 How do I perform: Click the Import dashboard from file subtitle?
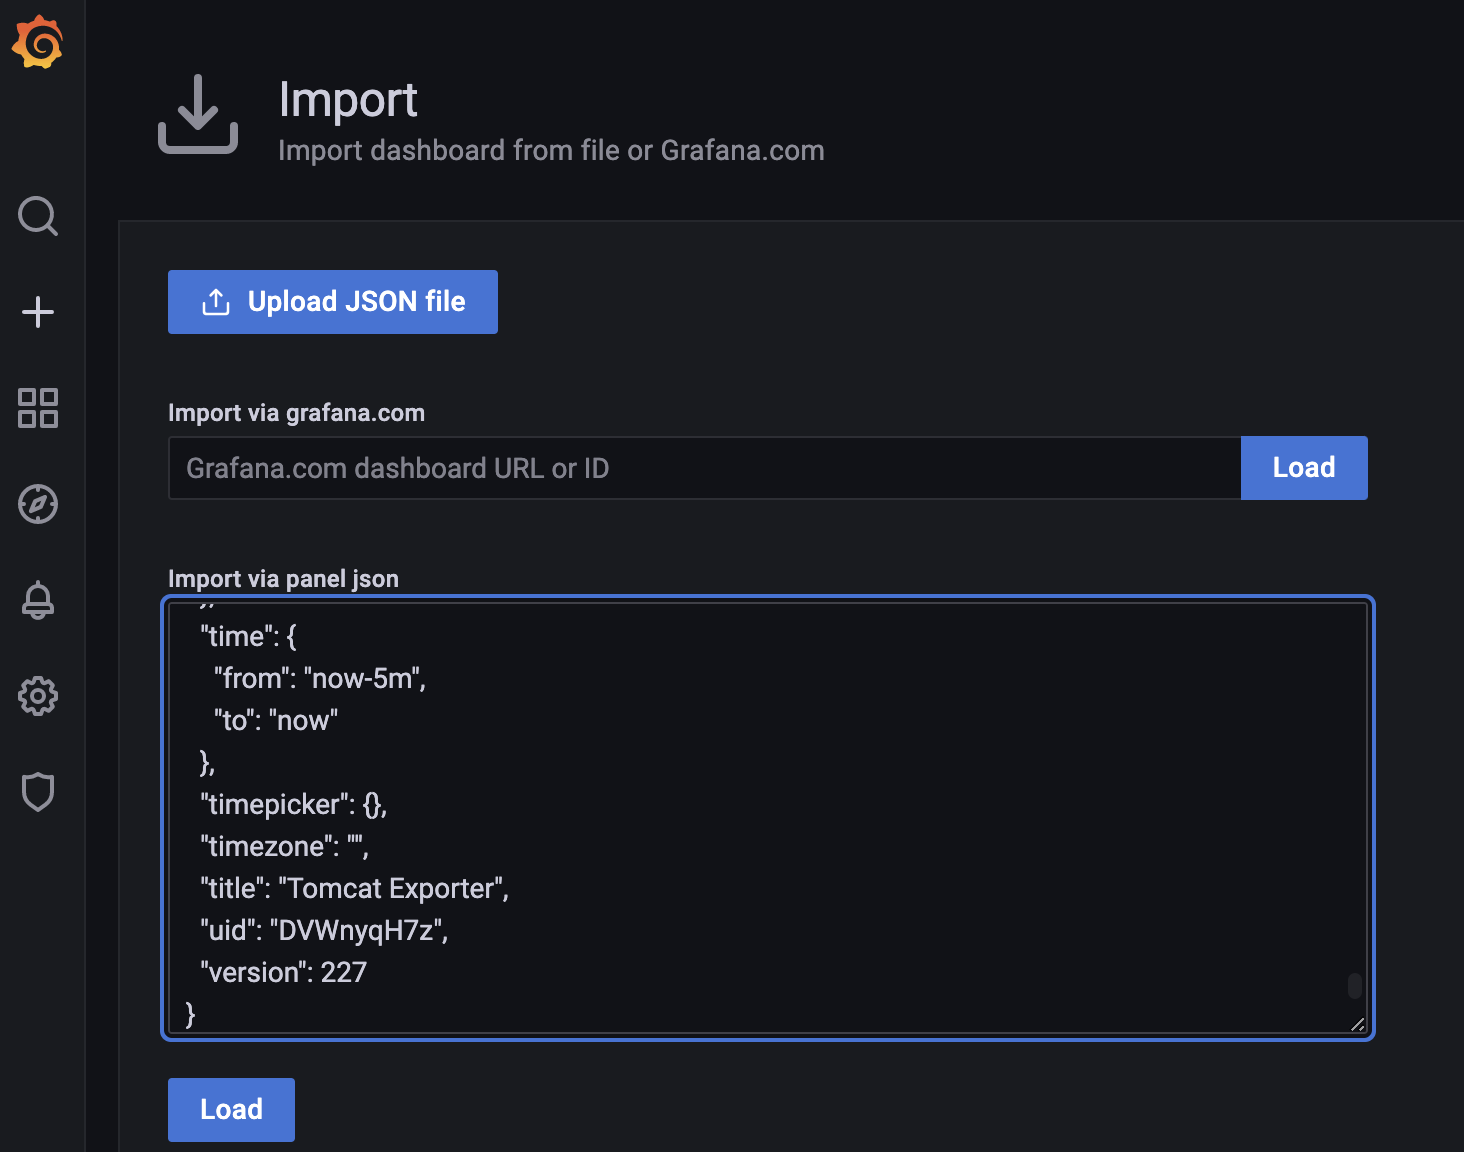(x=551, y=150)
